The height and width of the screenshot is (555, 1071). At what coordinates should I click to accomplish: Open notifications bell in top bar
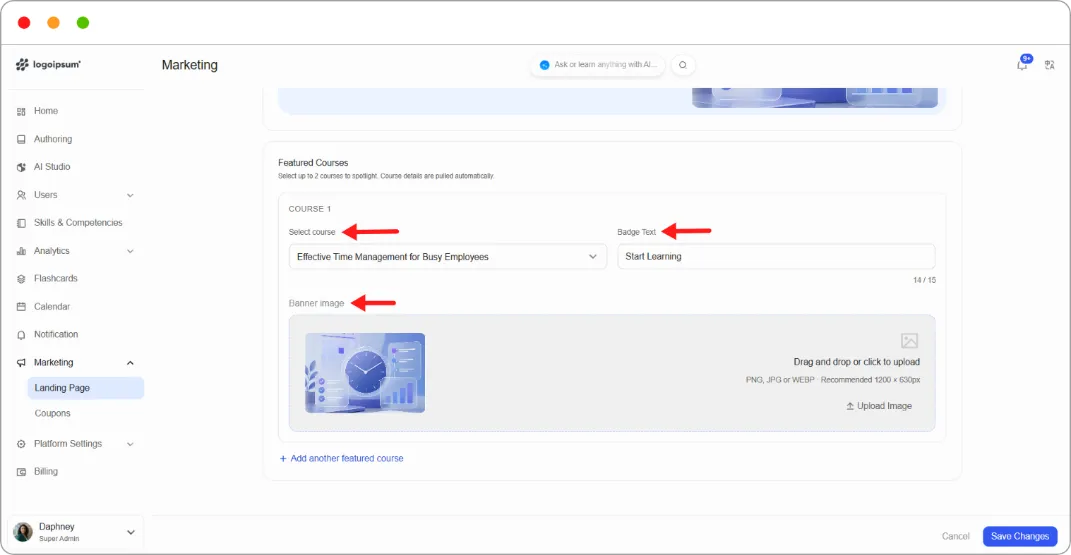[1023, 64]
